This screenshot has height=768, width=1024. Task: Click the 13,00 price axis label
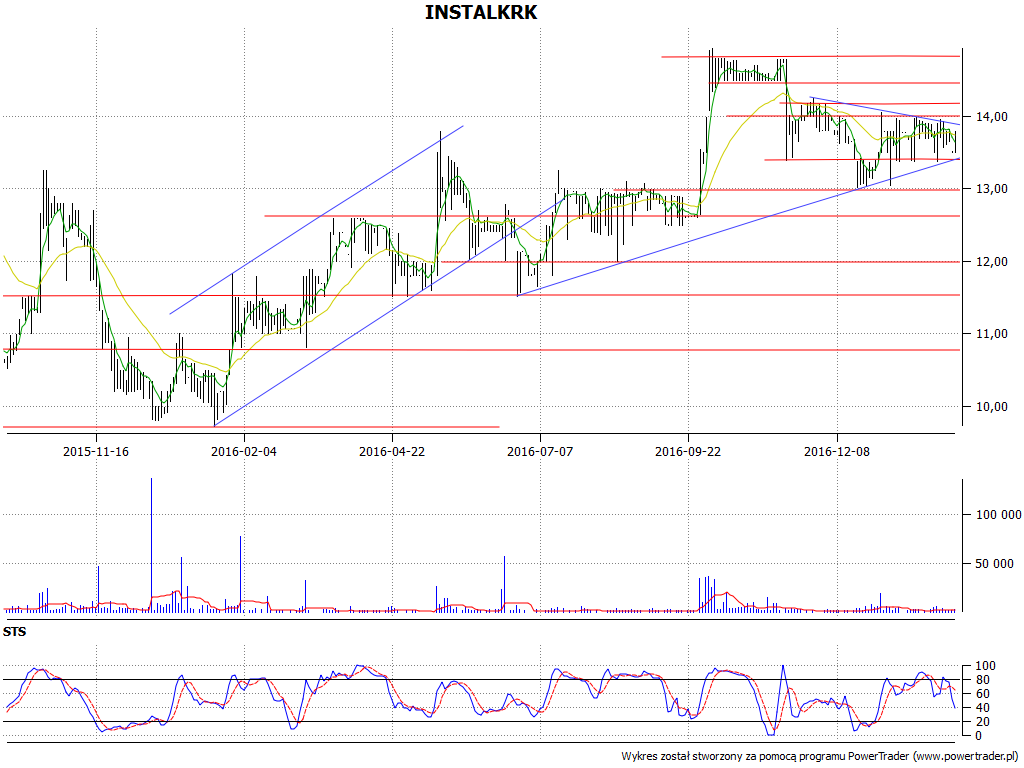[992, 189]
